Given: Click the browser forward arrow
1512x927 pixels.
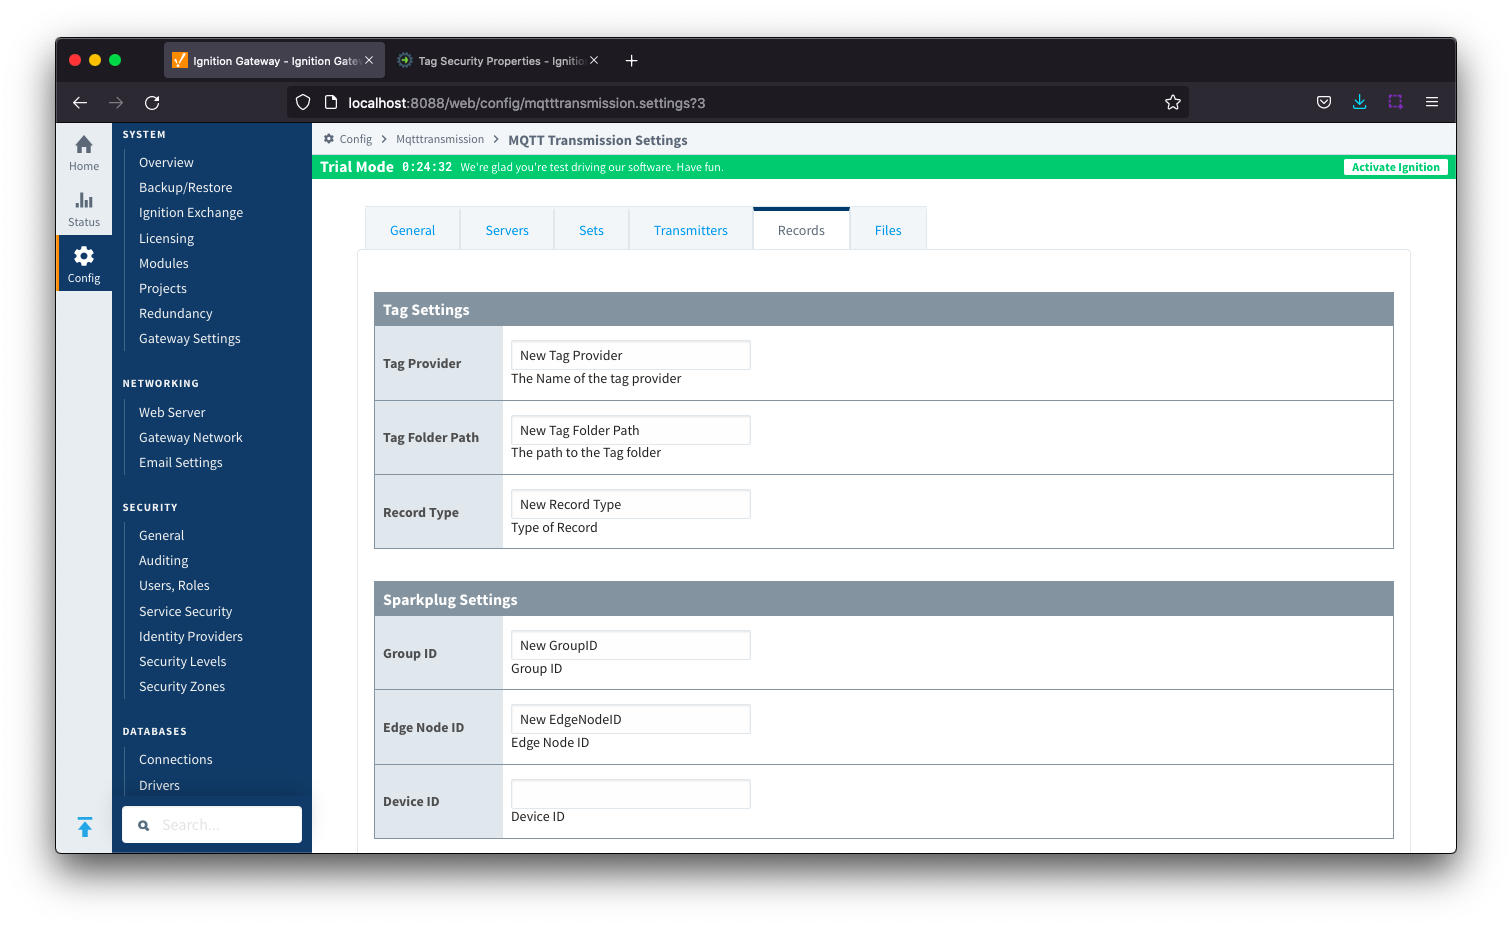Looking at the screenshot, I should coord(116,102).
